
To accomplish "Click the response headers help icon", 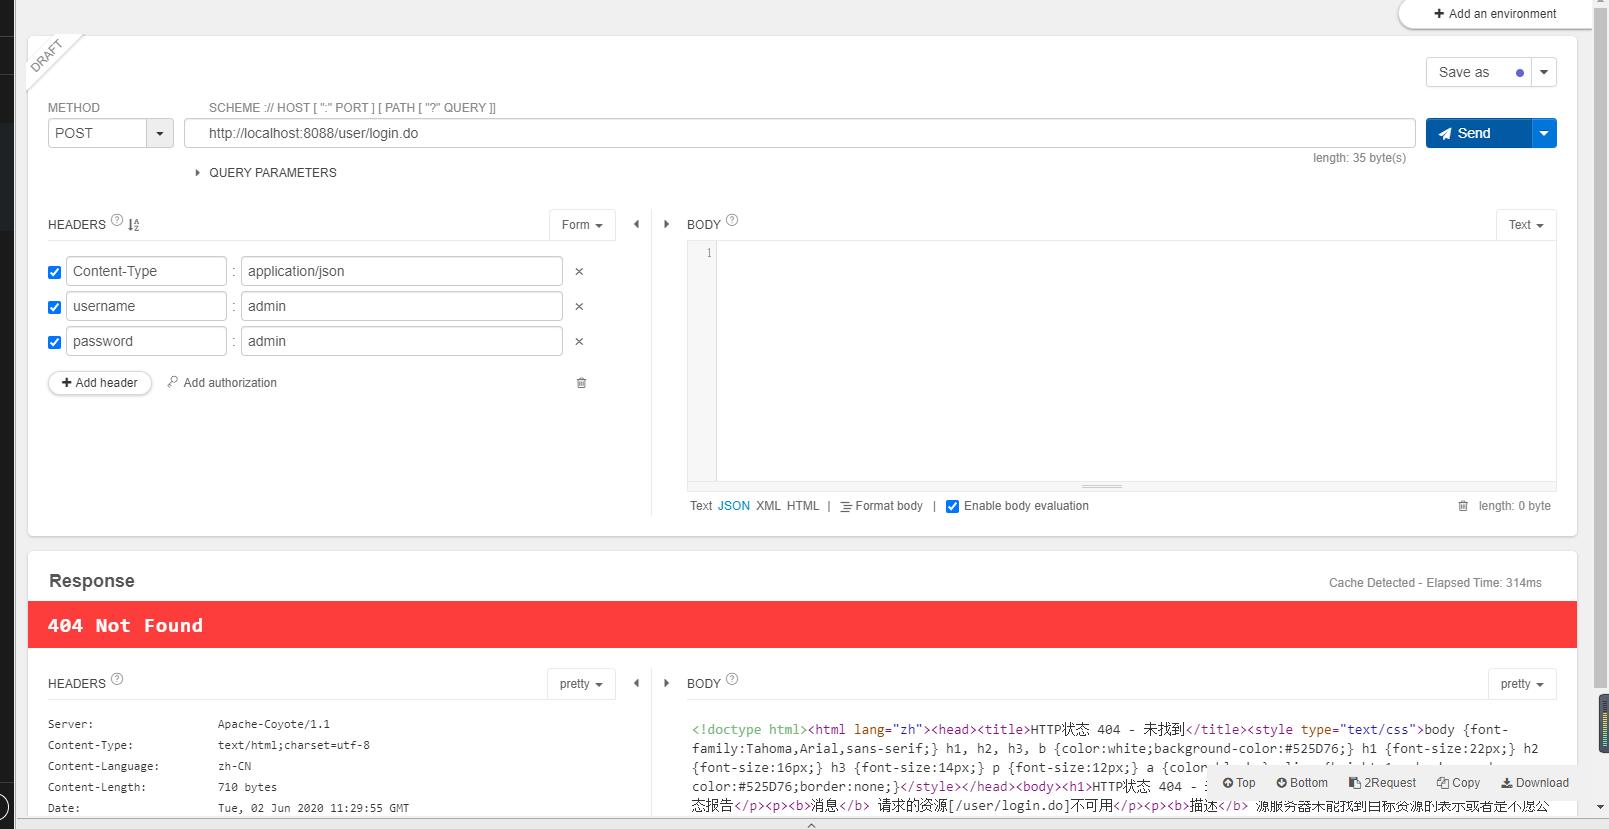I will click(117, 680).
